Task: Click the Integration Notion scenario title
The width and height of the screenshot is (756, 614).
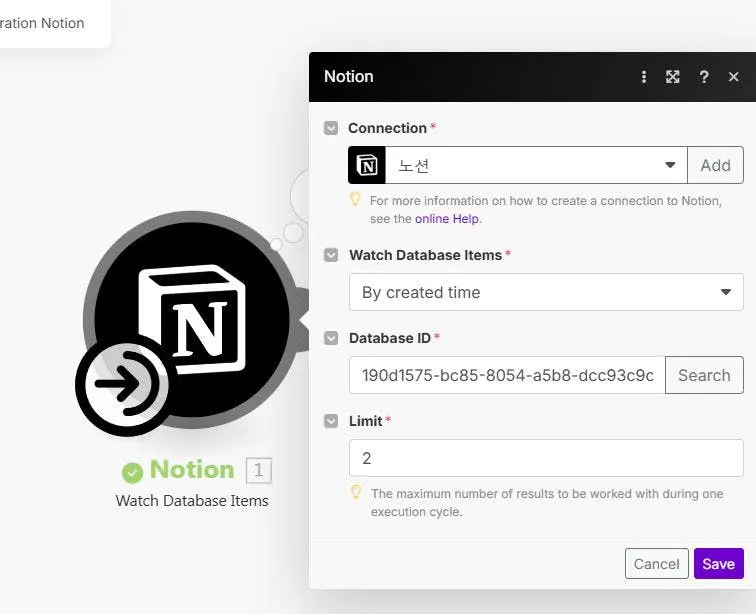Action: click(x=42, y=23)
